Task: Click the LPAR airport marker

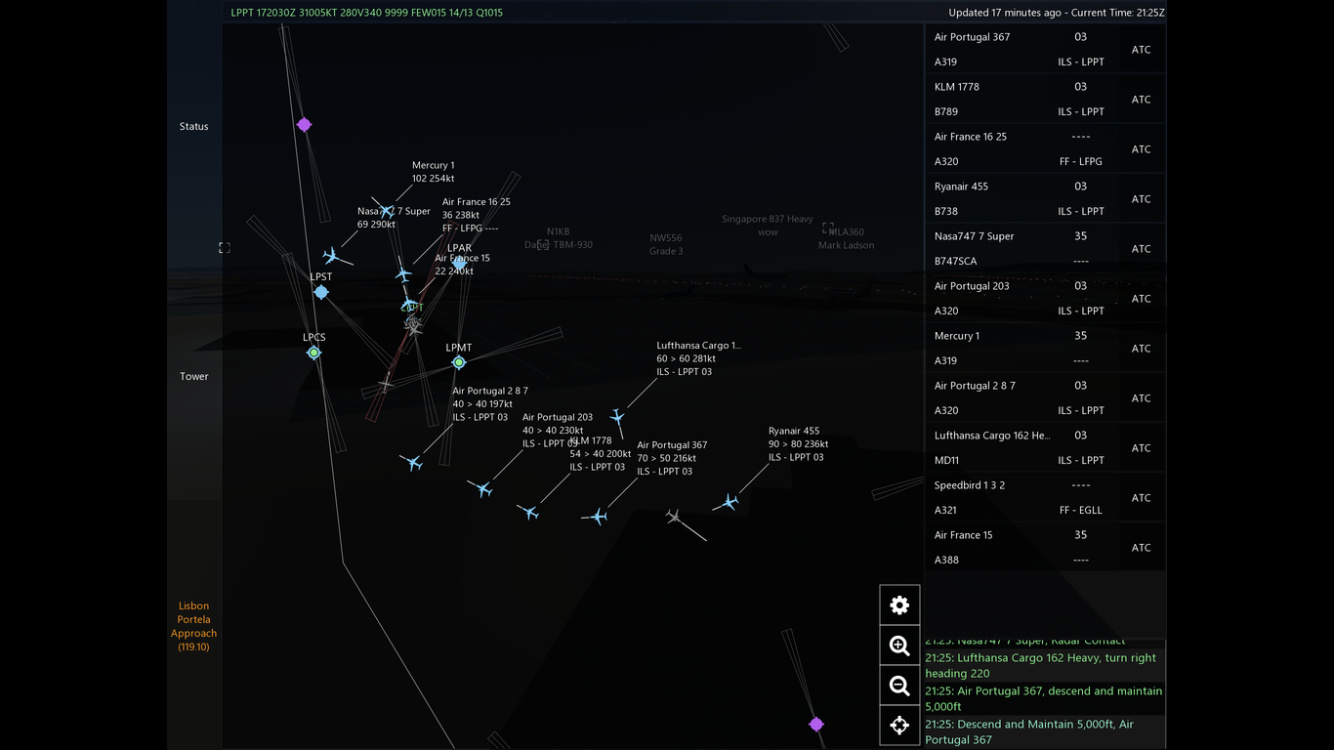Action: pyautogui.click(x=459, y=264)
